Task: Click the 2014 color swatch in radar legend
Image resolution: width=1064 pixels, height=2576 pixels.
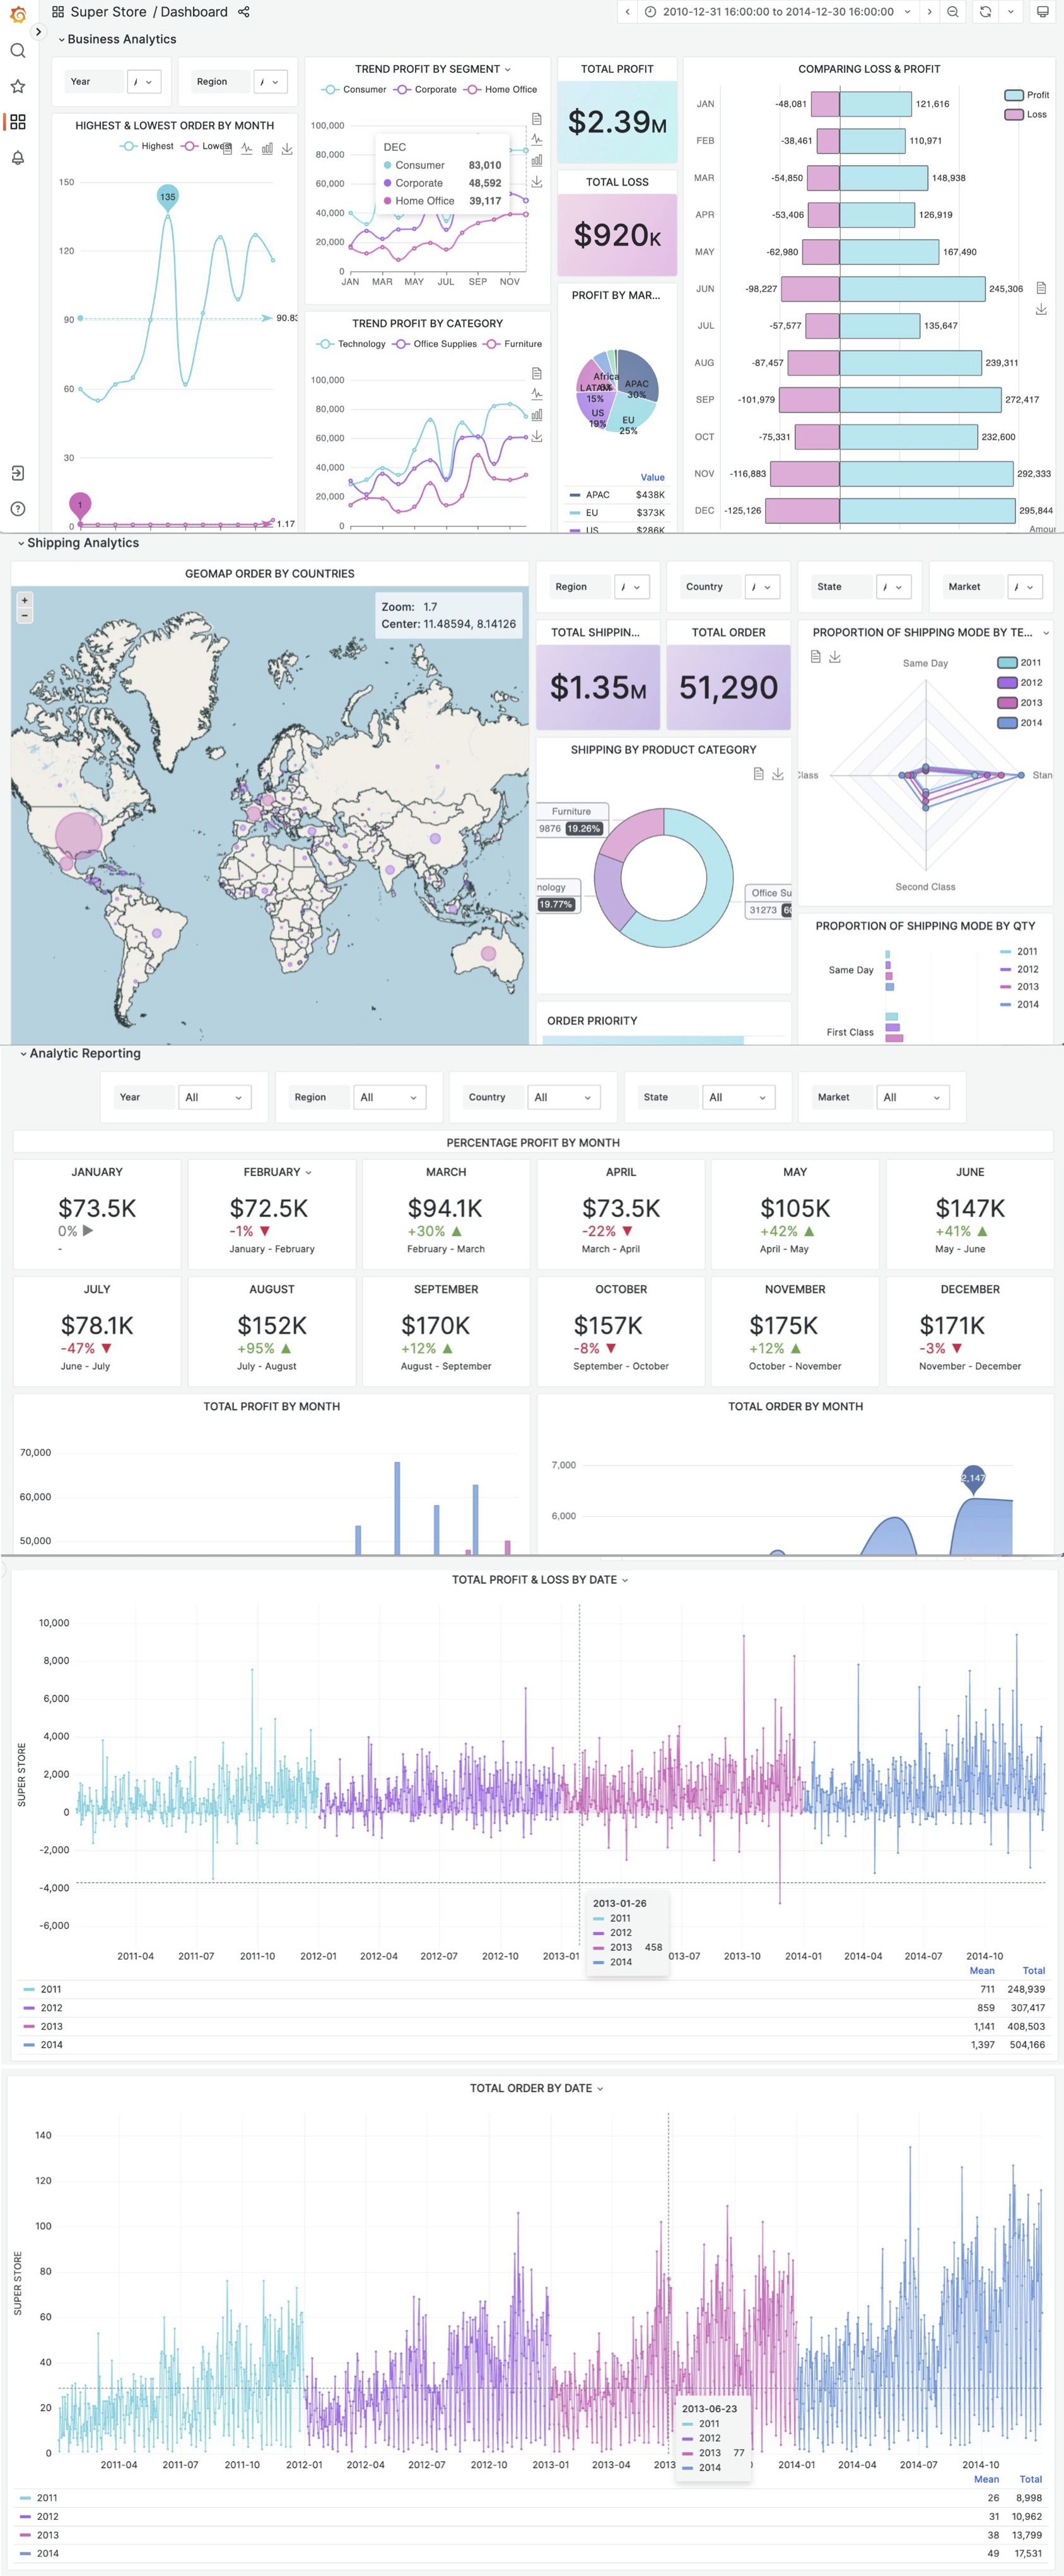Action: (x=1006, y=723)
